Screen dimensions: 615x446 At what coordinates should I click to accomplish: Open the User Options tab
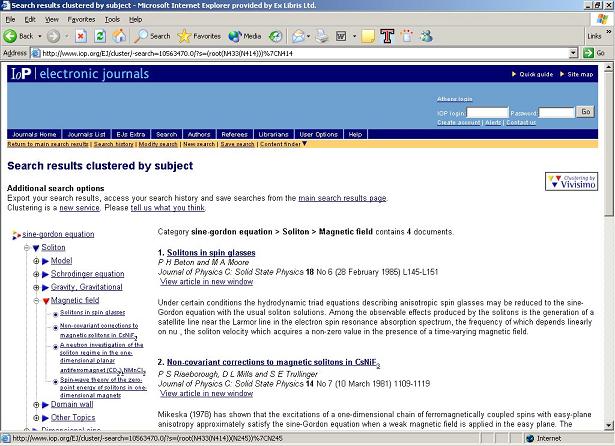tap(318, 134)
